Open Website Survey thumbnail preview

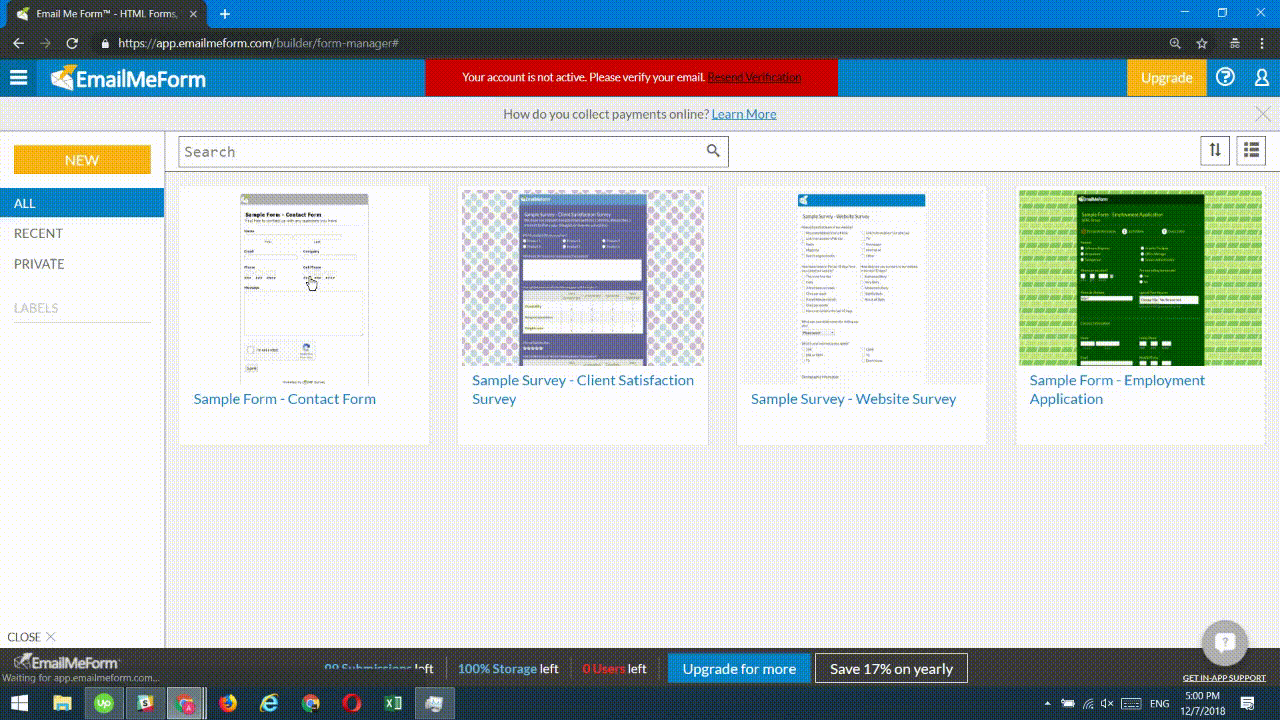[861, 288]
